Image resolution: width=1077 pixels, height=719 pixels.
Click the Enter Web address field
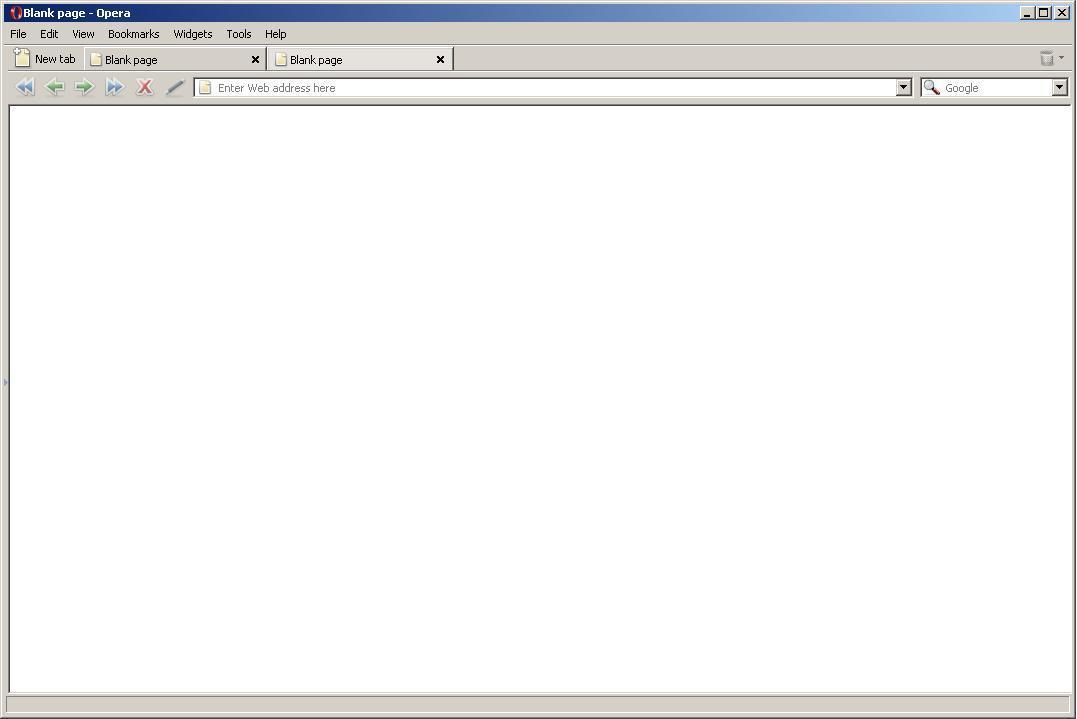tap(554, 87)
